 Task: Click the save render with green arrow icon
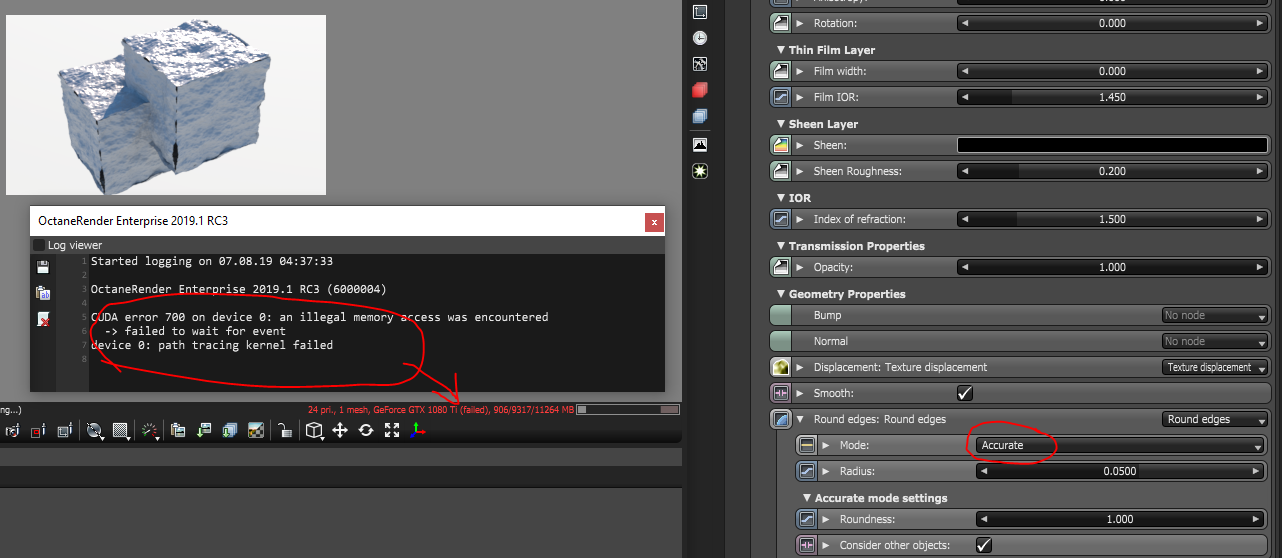[x=204, y=431]
